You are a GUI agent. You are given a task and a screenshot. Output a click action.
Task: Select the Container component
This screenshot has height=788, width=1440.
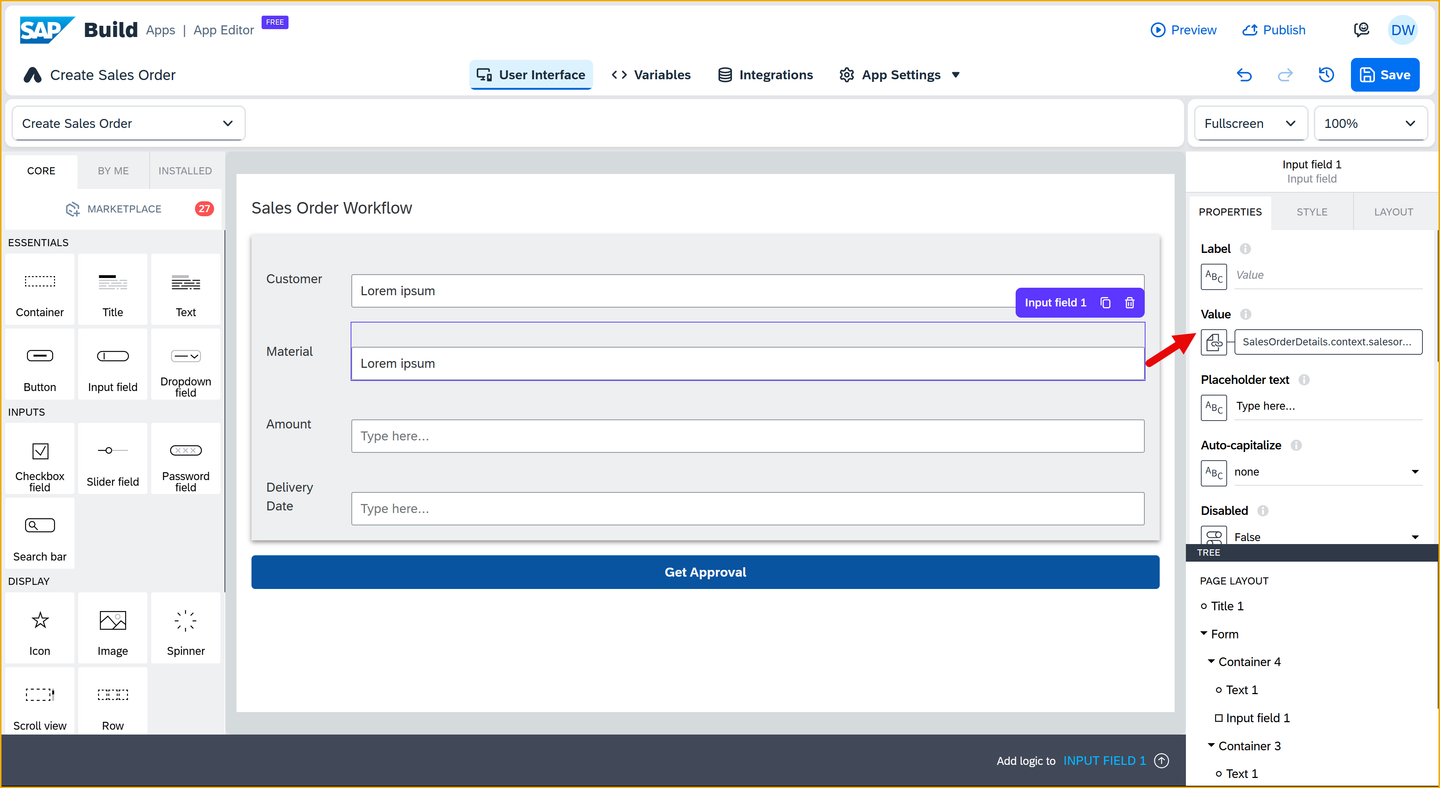click(x=40, y=289)
